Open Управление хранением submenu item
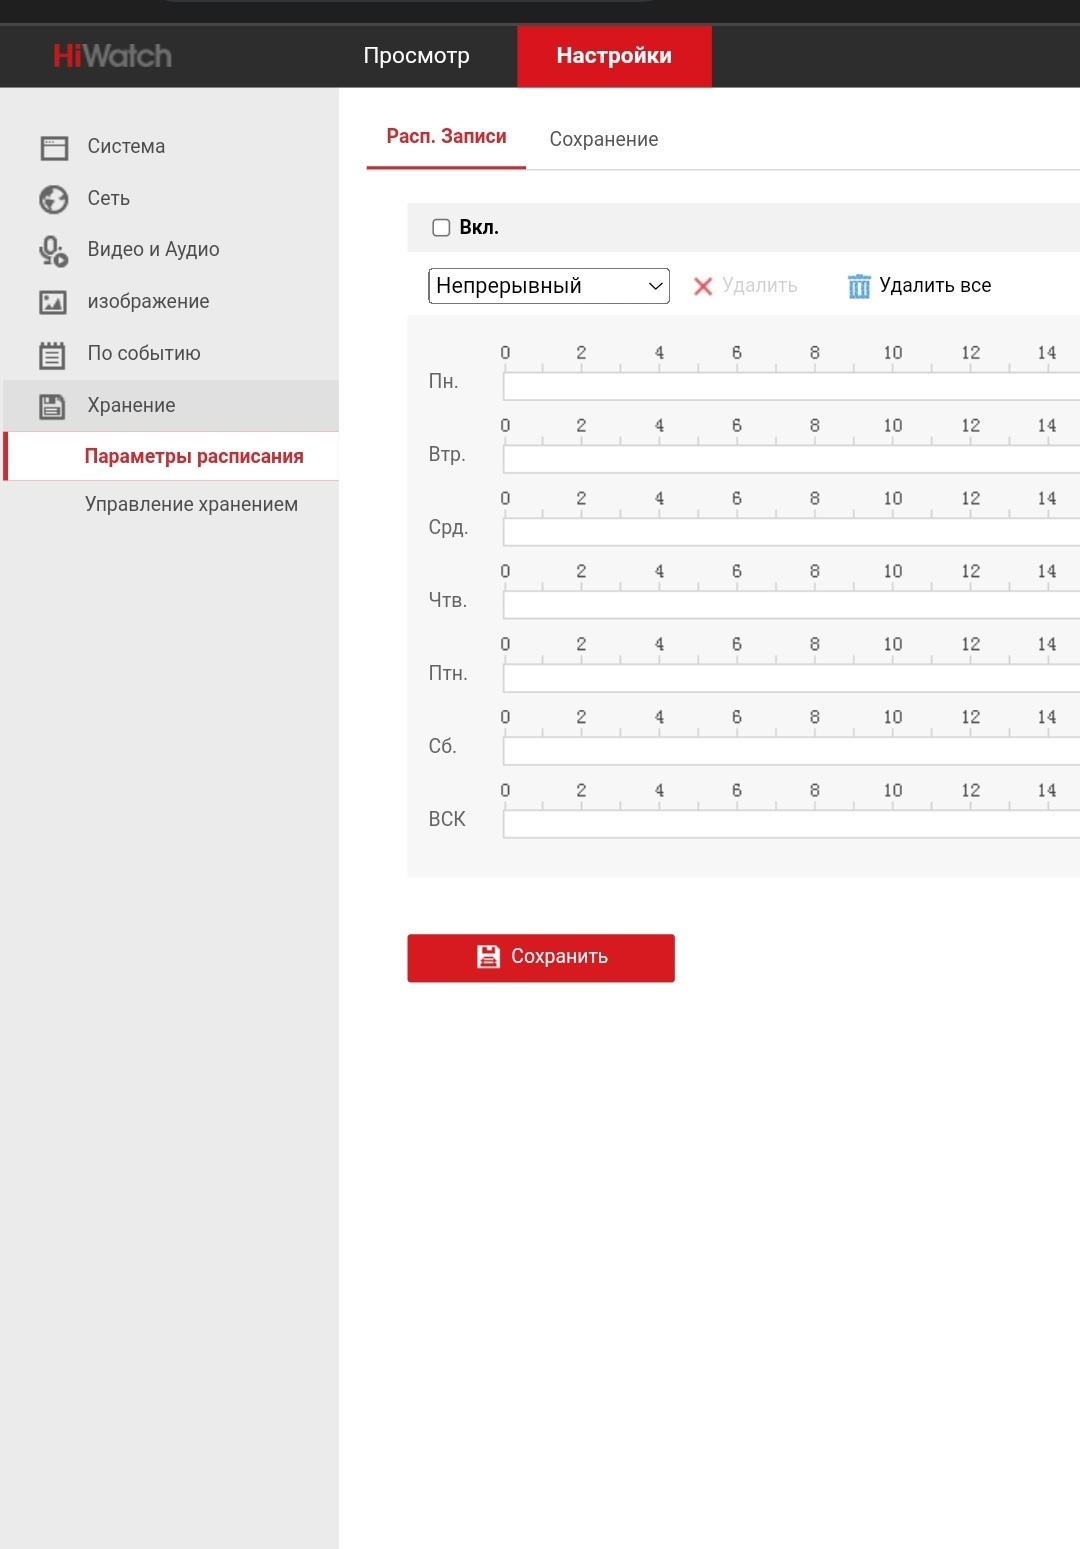 [191, 504]
